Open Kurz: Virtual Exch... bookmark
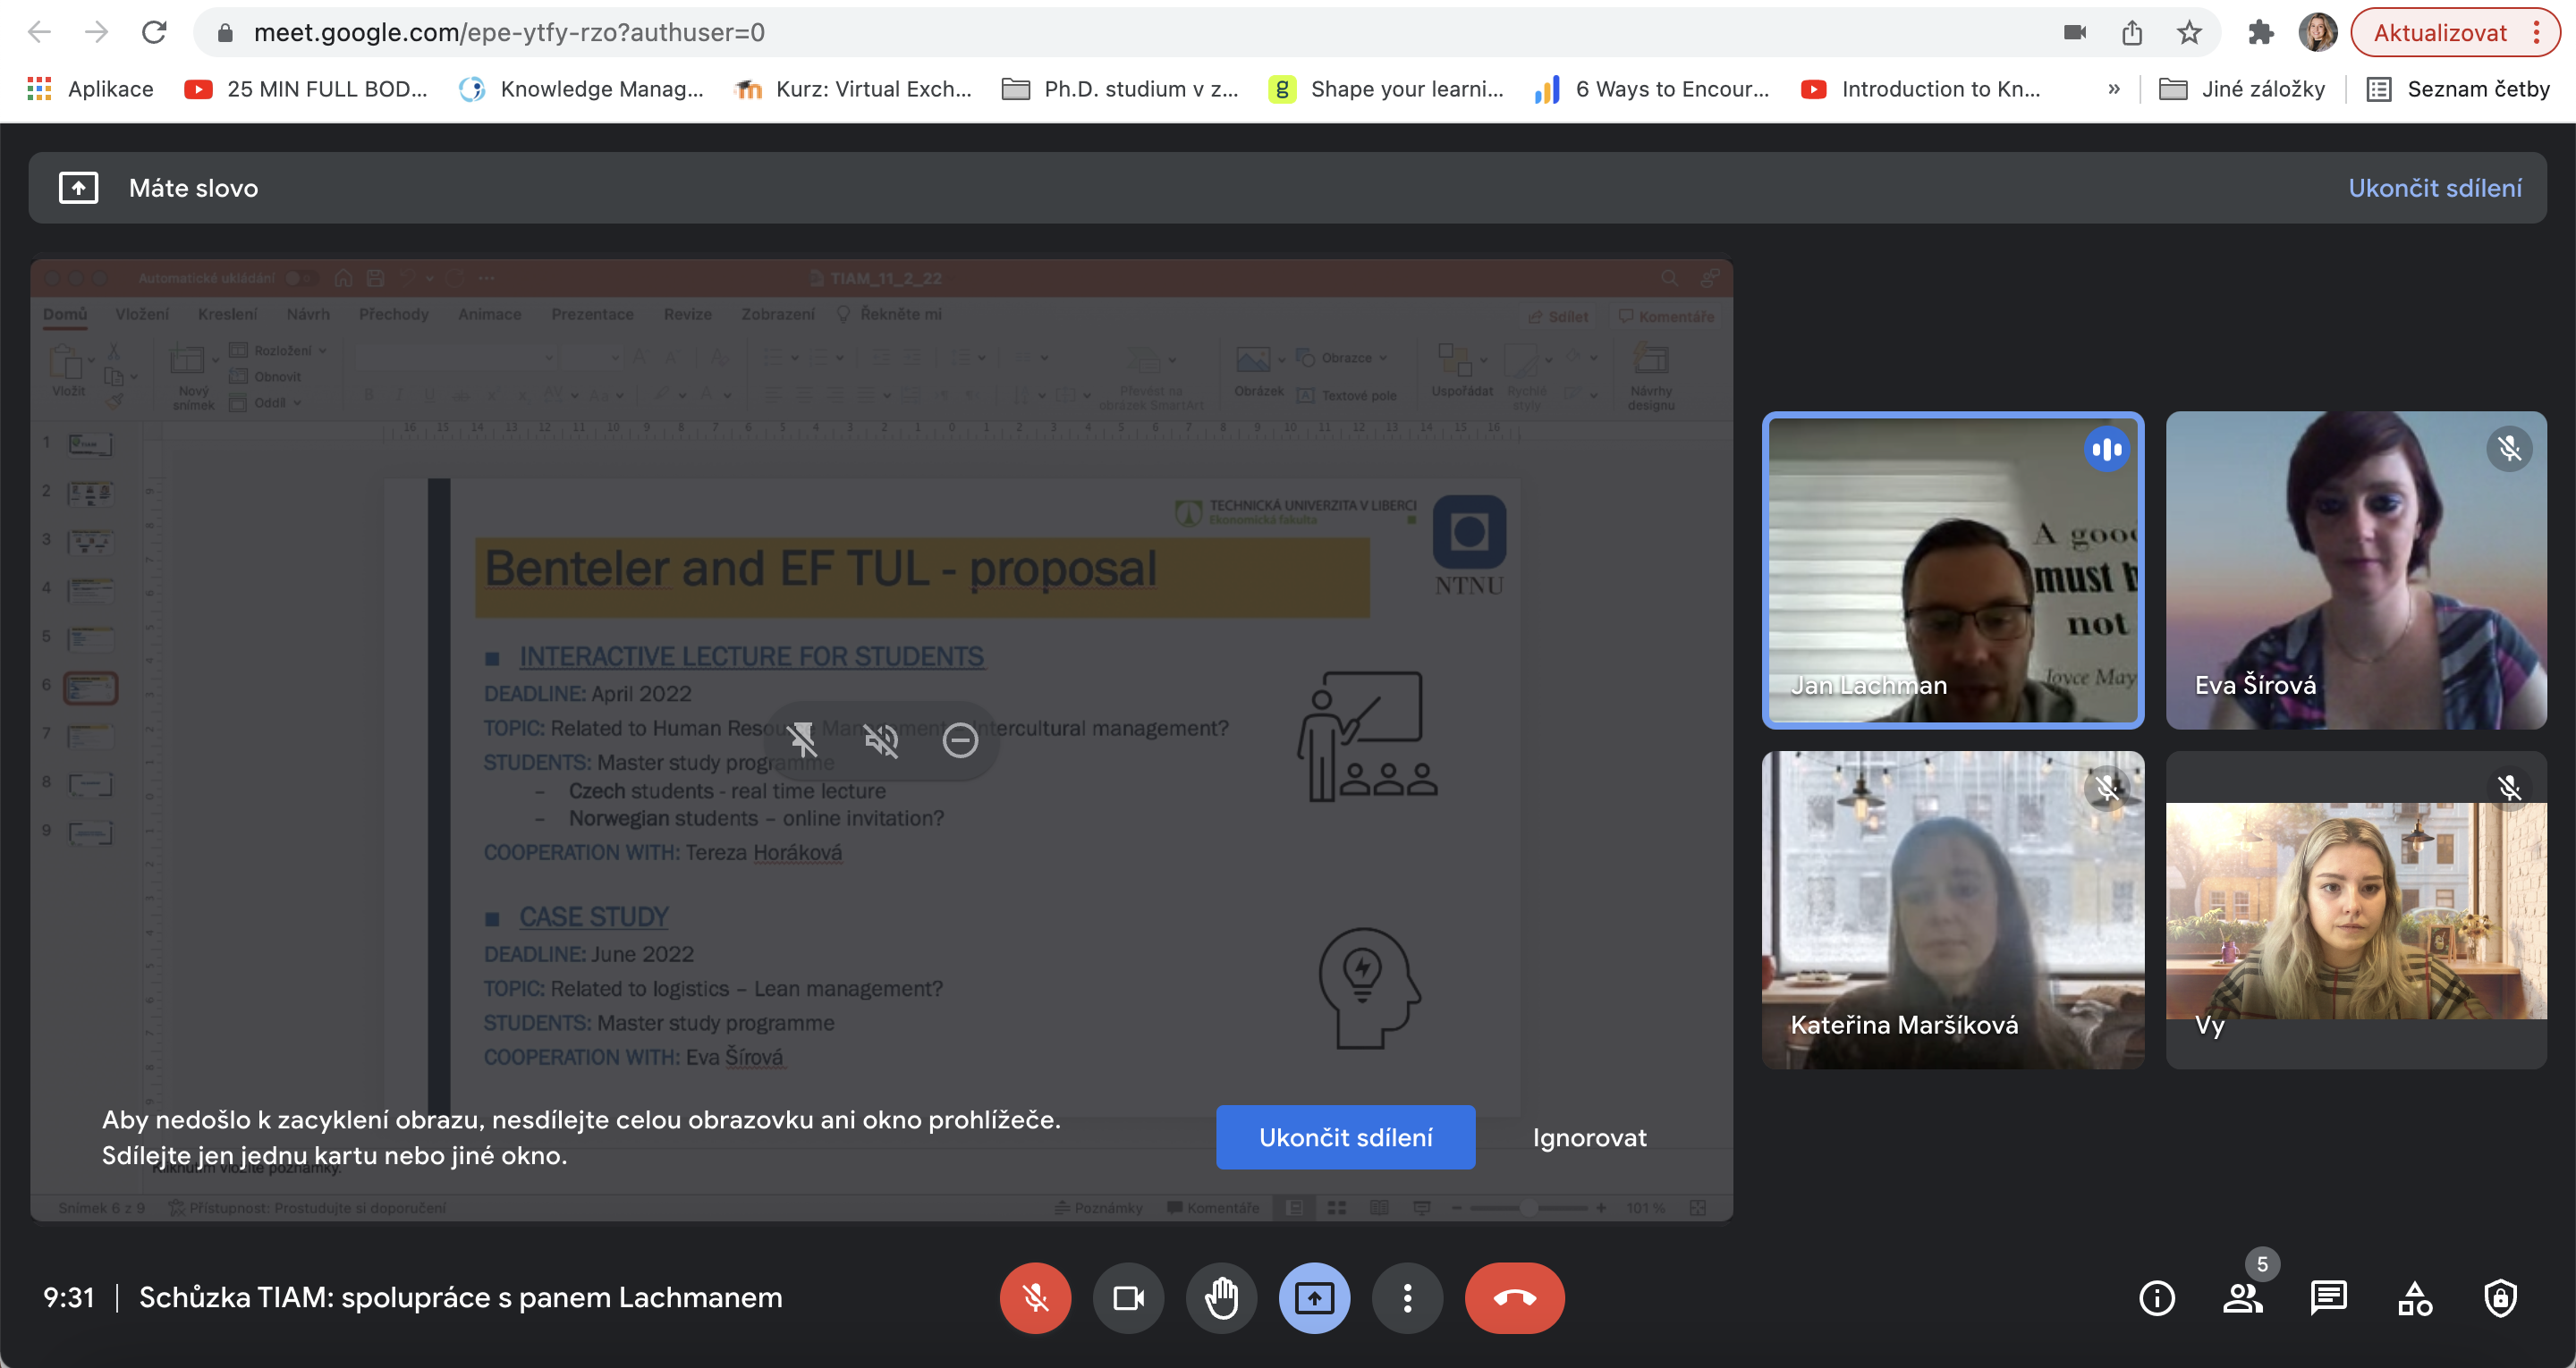The width and height of the screenshot is (2576, 1368). tap(852, 89)
